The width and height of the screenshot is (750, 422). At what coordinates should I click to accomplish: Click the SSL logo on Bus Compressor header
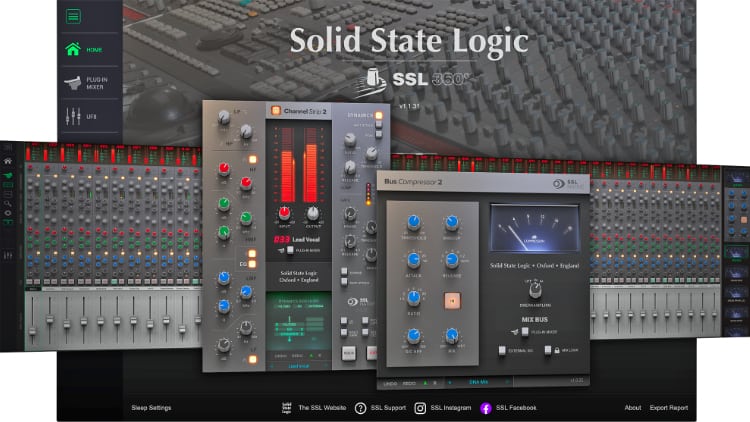[x=568, y=184]
